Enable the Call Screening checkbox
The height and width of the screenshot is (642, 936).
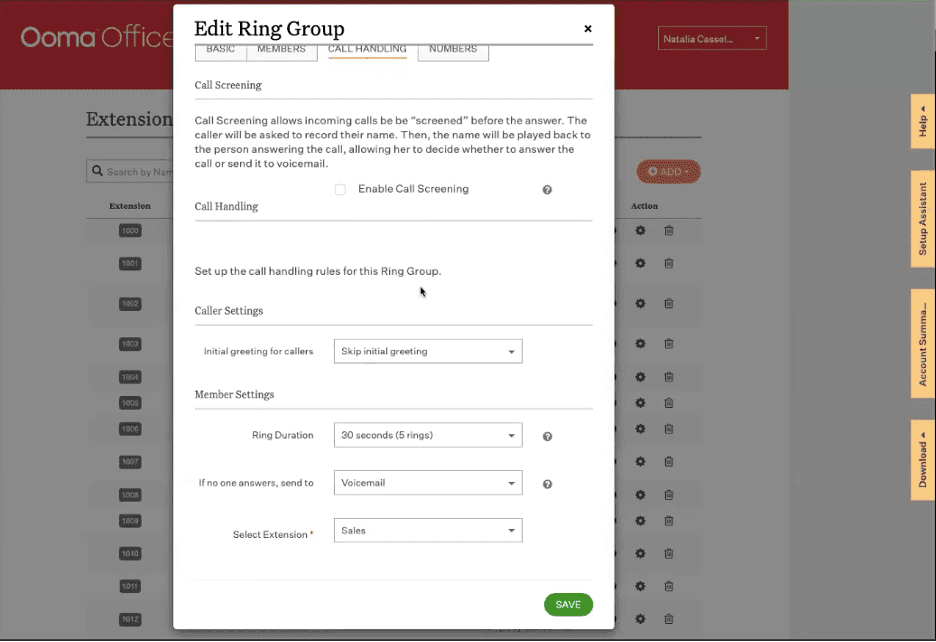[x=340, y=190]
